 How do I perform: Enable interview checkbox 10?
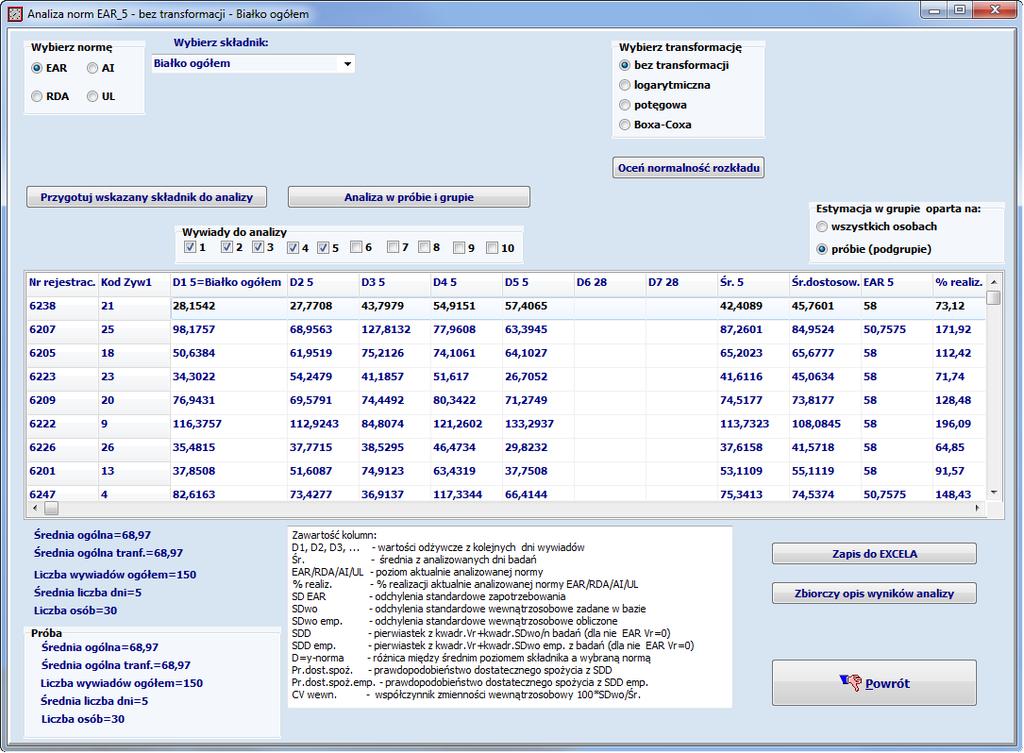pyautogui.click(x=492, y=248)
